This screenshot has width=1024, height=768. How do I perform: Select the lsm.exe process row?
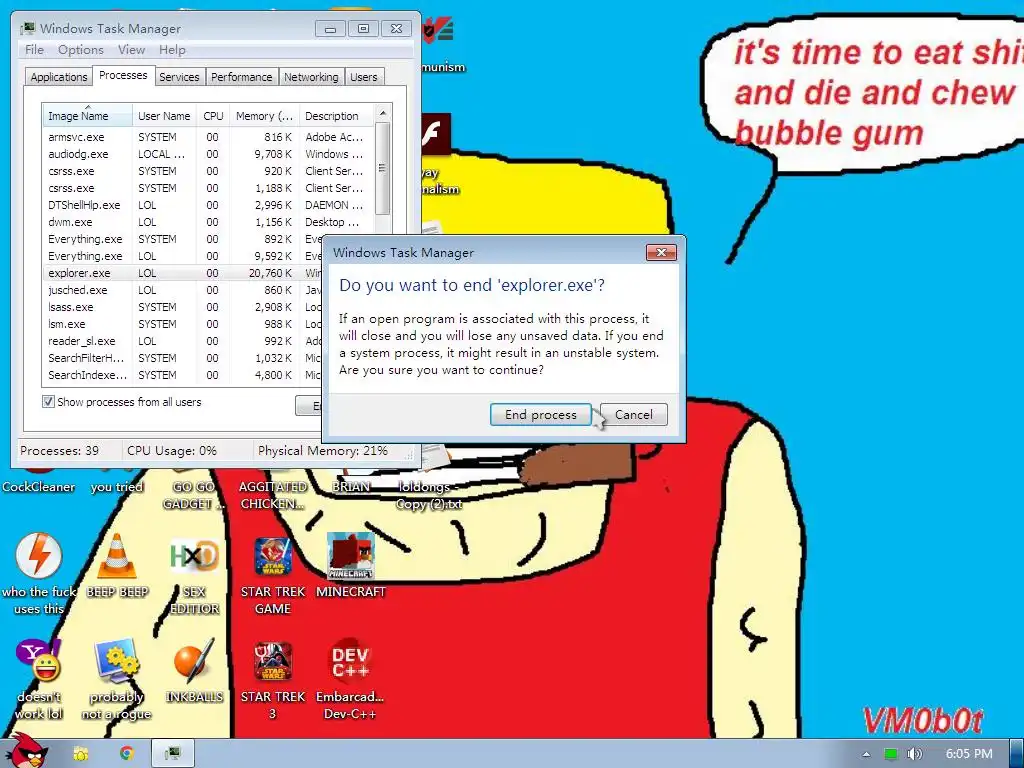coord(183,324)
